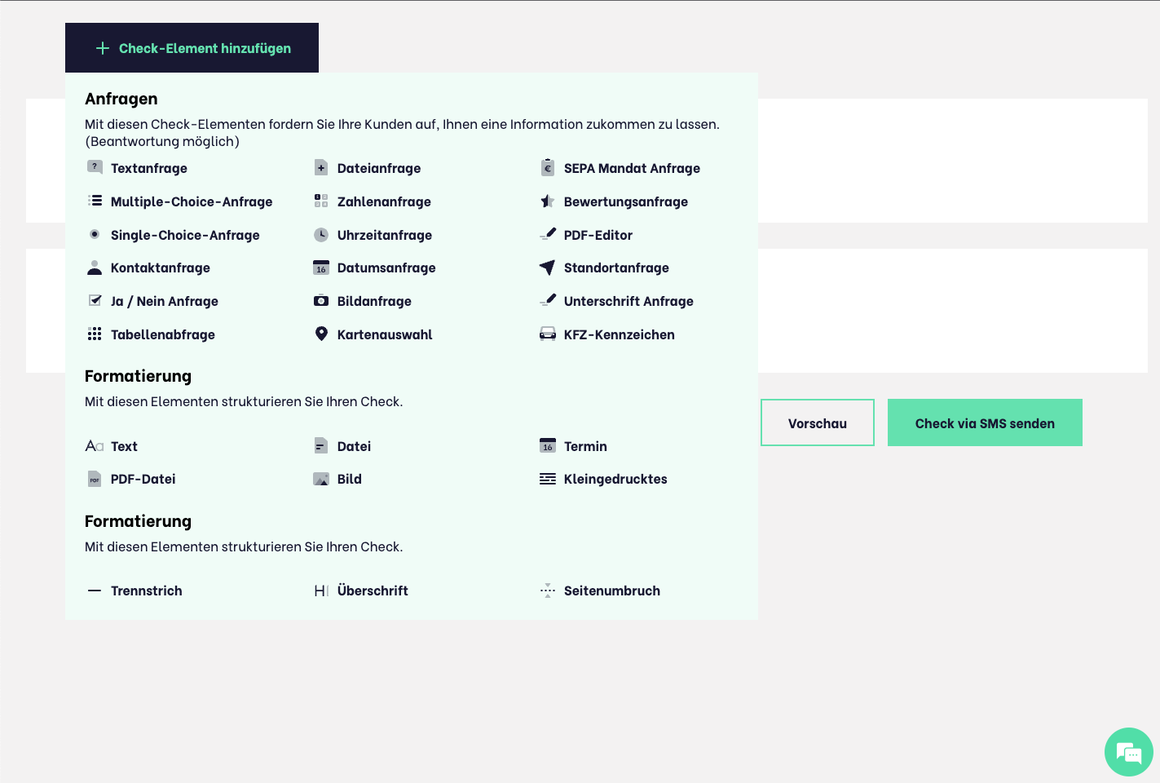Add the Kontaktanfrage element
1160x783 pixels.
pos(161,268)
